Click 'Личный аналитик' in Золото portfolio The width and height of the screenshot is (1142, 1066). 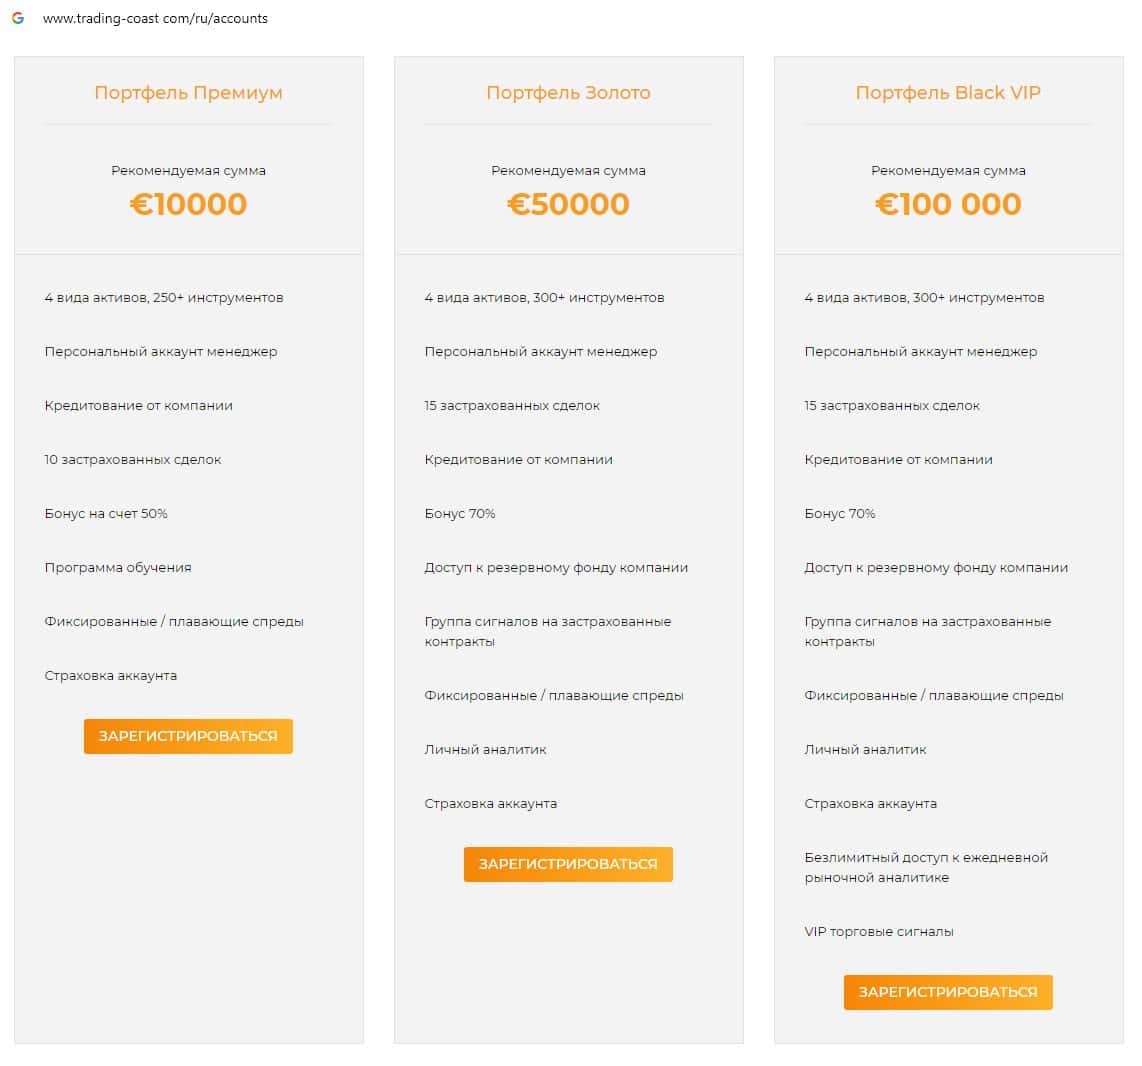point(485,750)
